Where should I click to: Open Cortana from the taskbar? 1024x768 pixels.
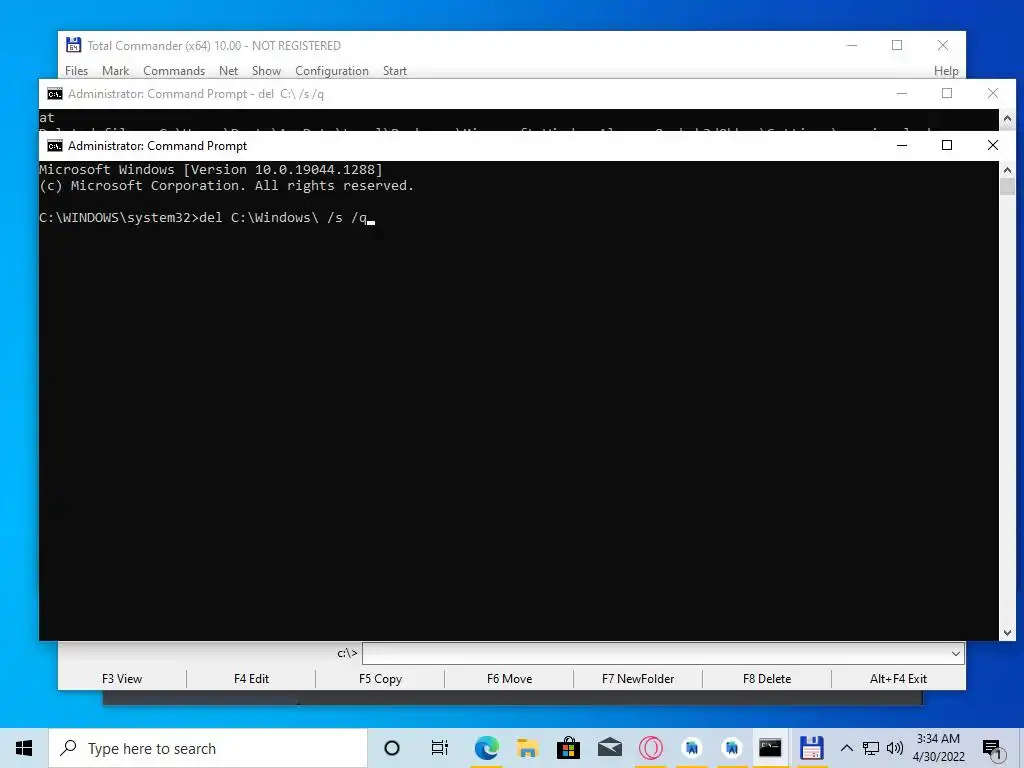392,748
